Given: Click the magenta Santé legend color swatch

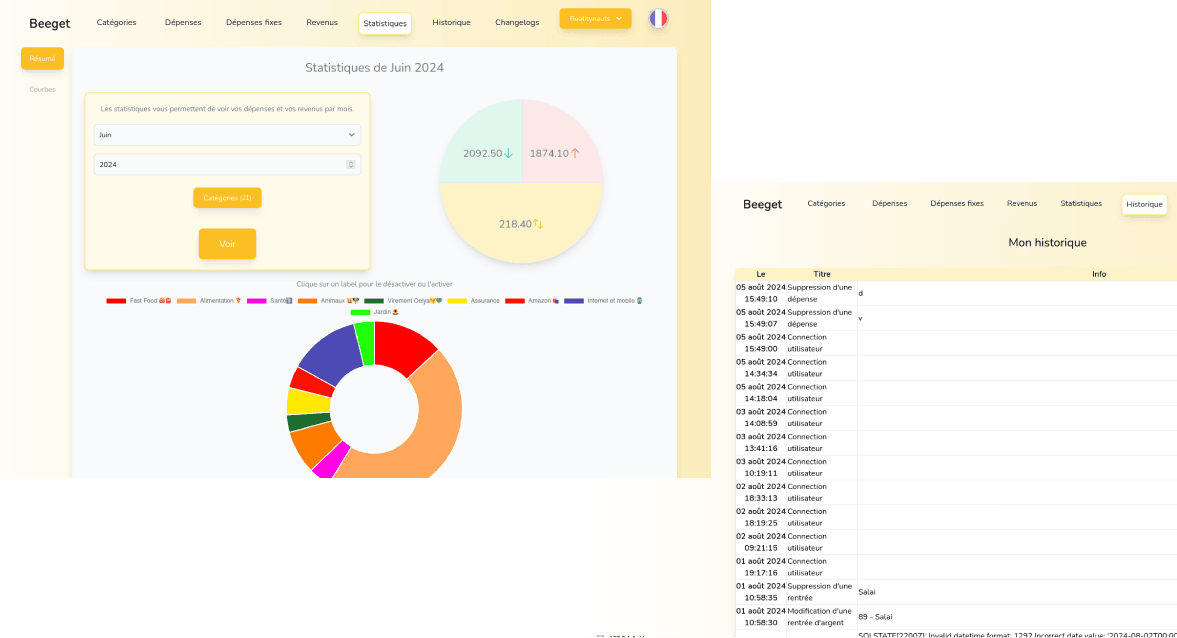Looking at the screenshot, I should tap(257, 300).
